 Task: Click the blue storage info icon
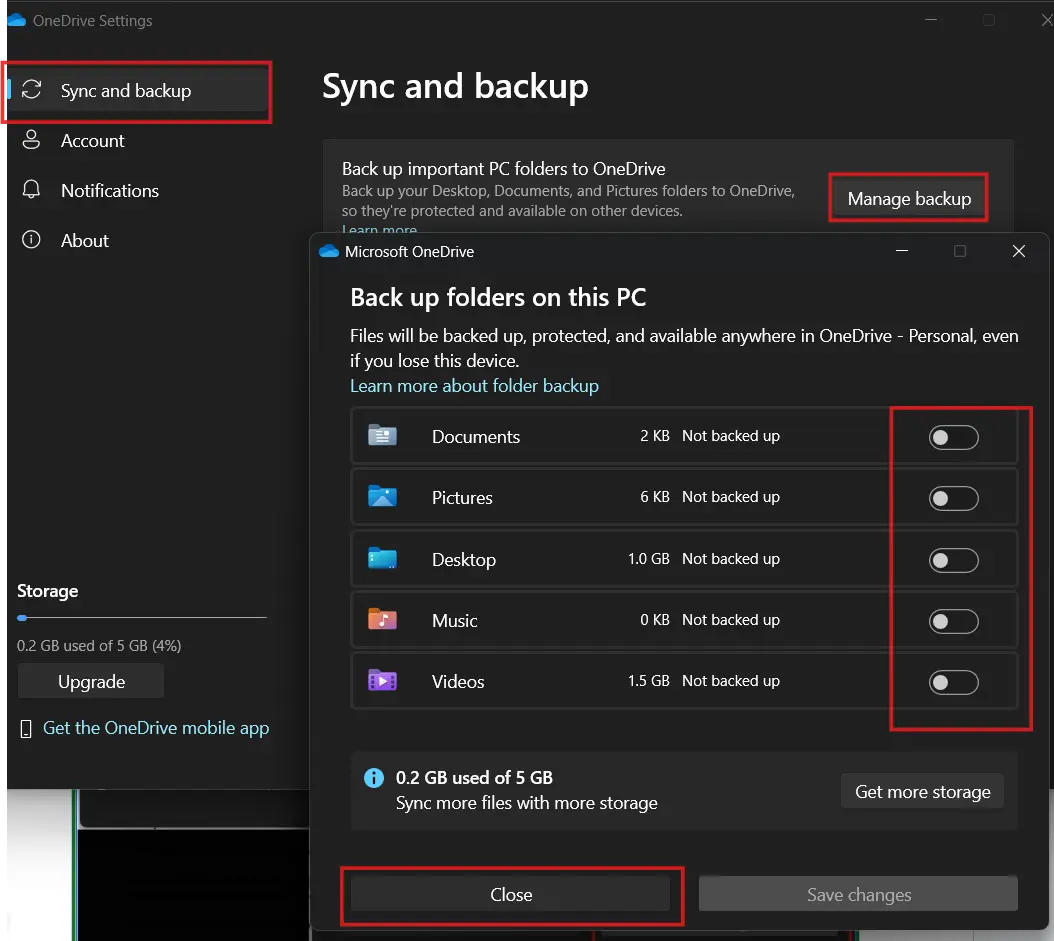click(374, 778)
